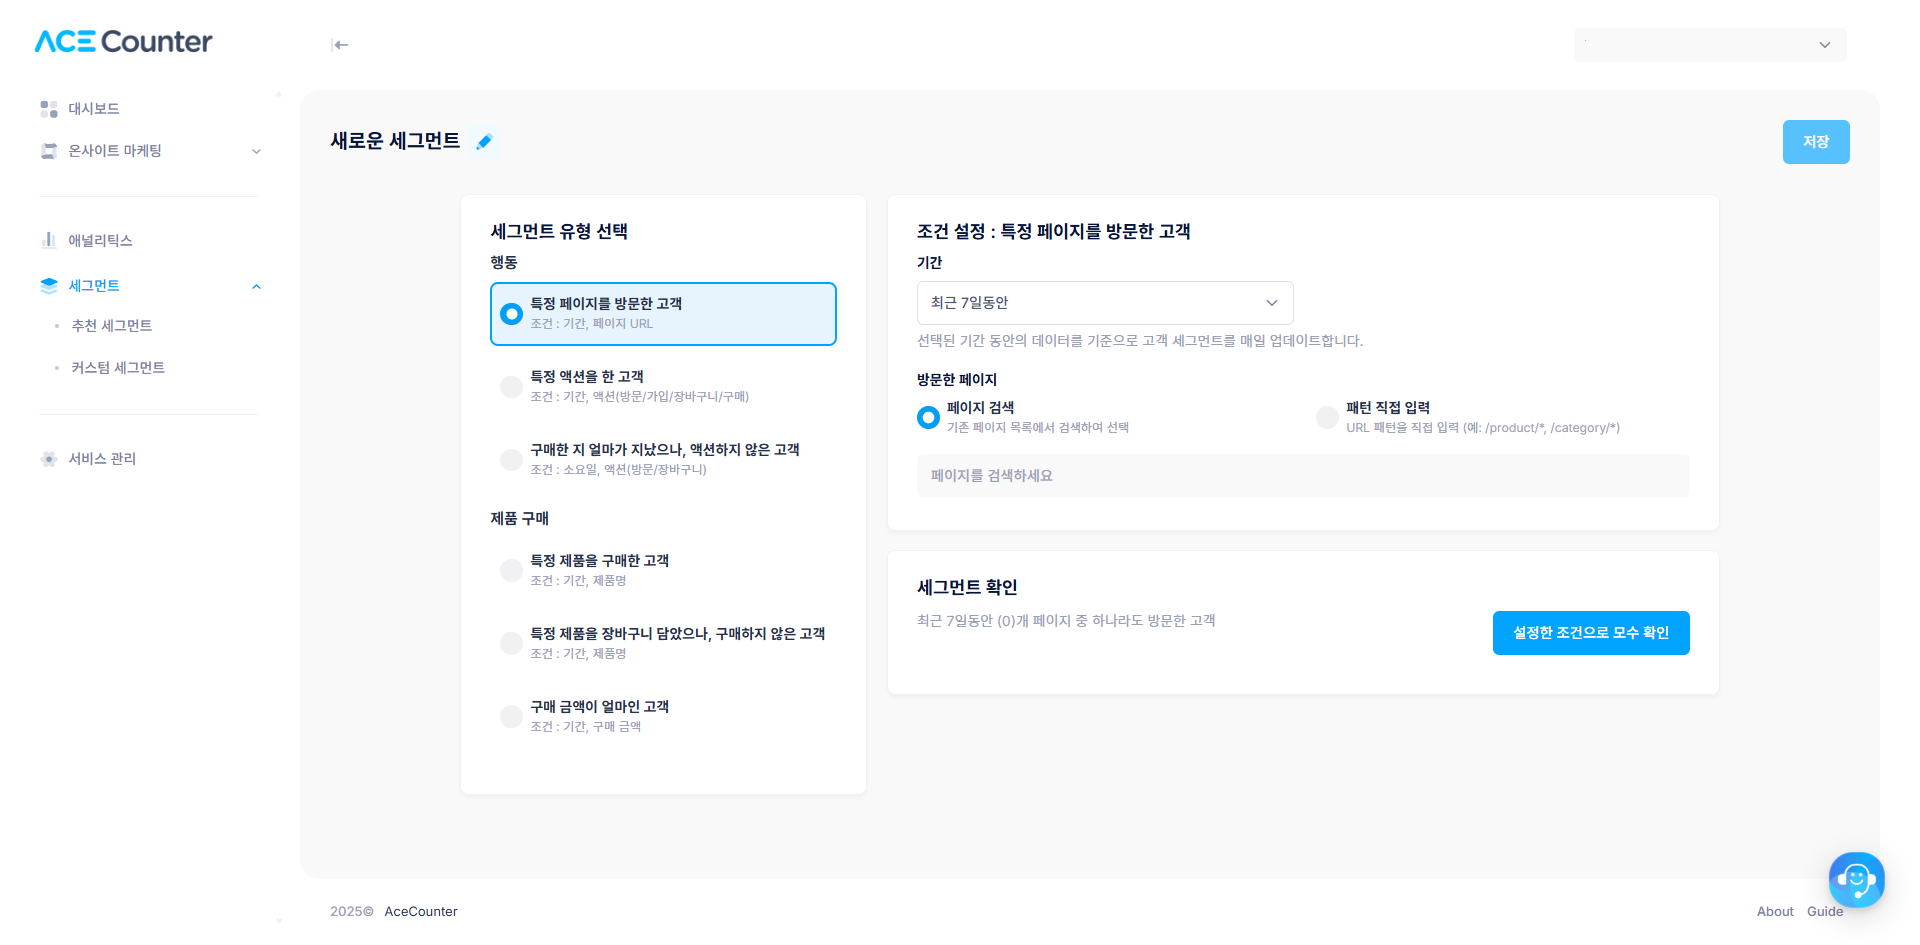The height and width of the screenshot is (945, 1920).
Task: Go to 커스텀 세그먼트 submenu item
Action: point(118,368)
